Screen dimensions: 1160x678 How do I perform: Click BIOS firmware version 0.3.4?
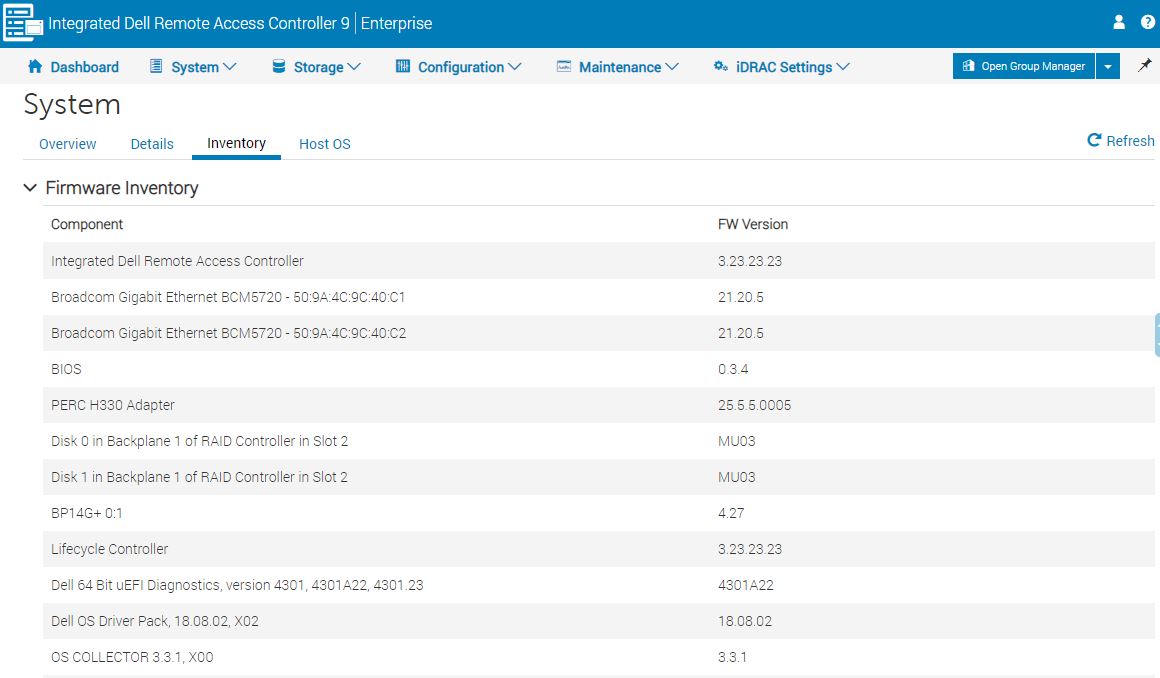[733, 369]
